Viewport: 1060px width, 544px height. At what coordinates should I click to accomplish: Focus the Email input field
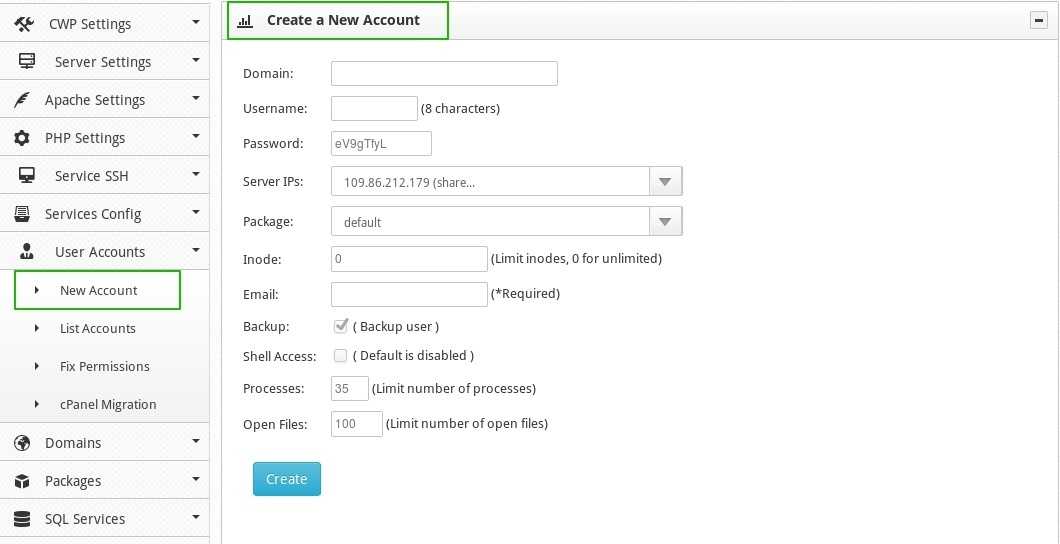pos(409,294)
